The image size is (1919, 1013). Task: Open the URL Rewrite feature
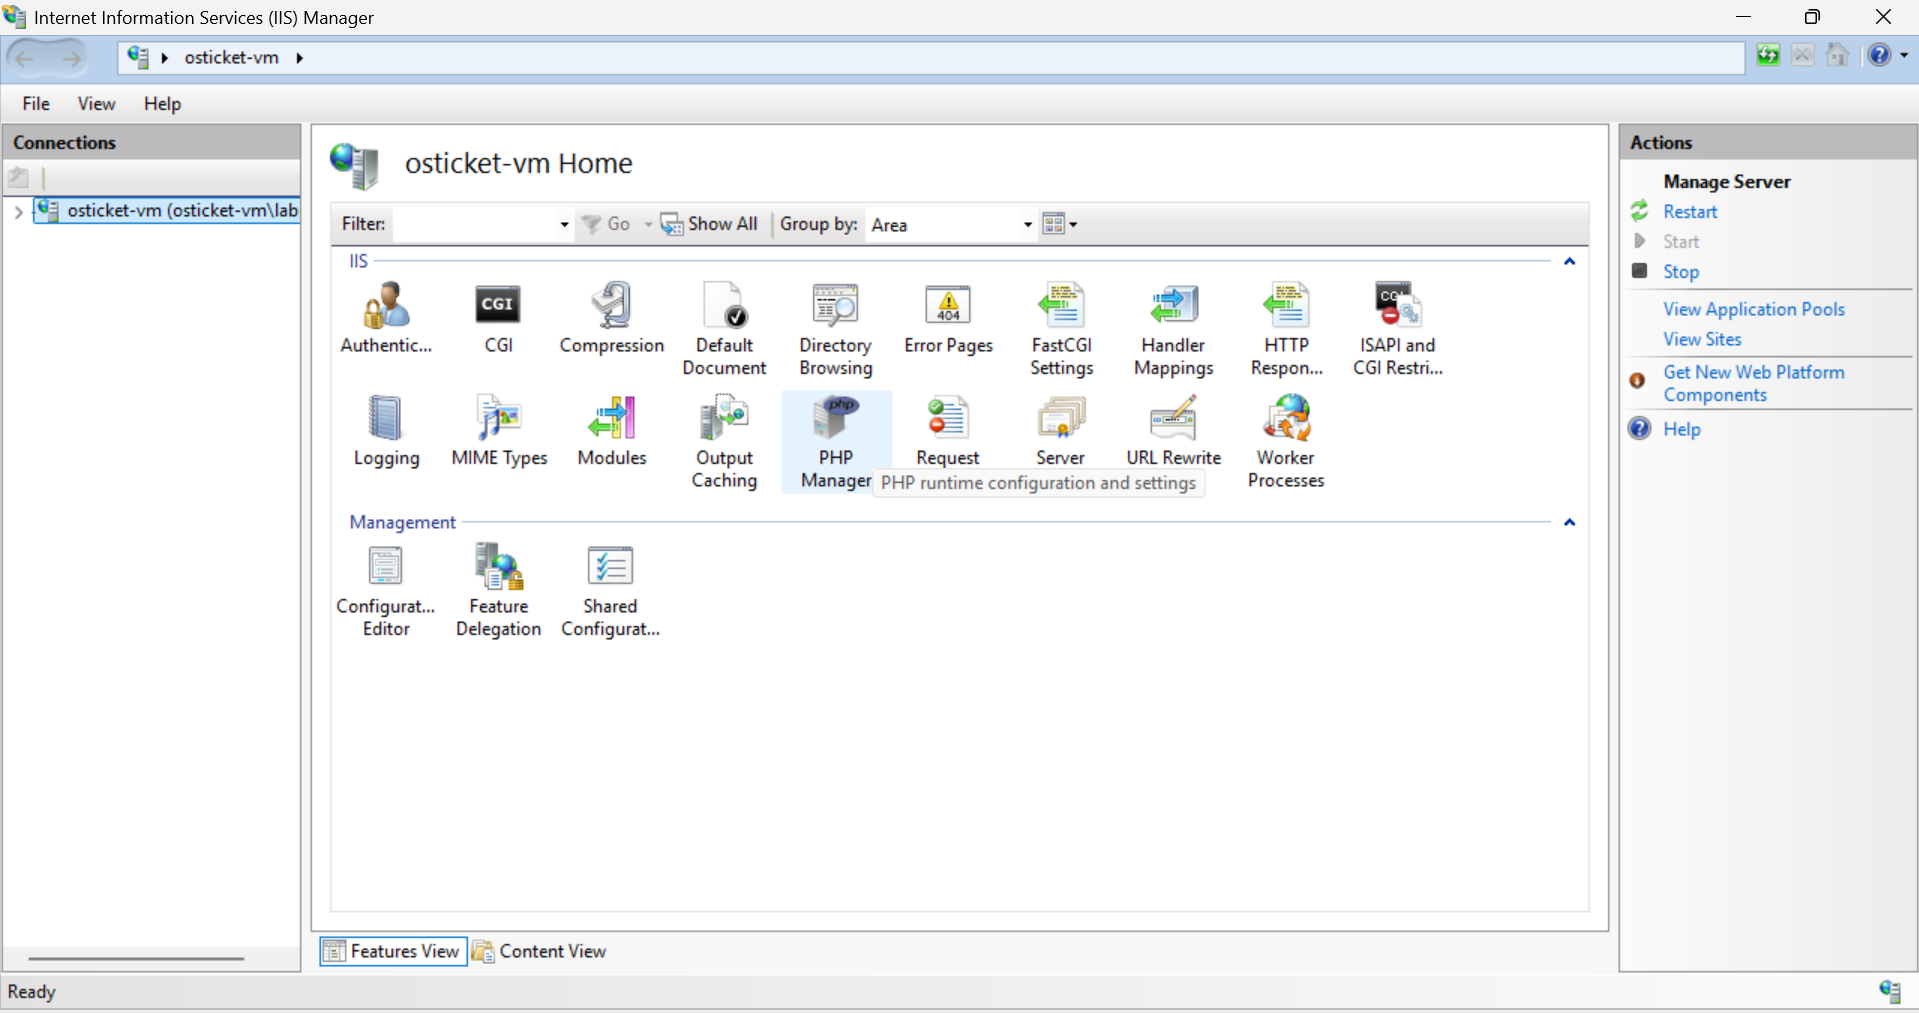coord(1173,431)
